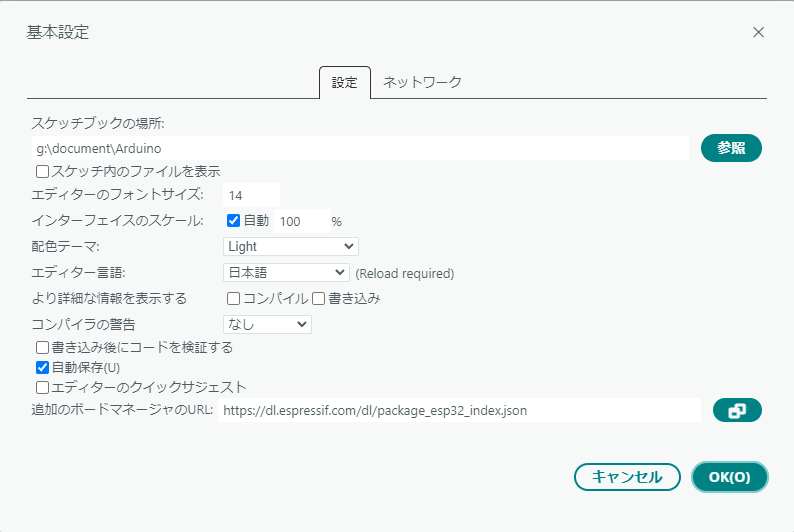
Task: Uncheck the 自動 interface scale checkbox
Action: (233, 220)
